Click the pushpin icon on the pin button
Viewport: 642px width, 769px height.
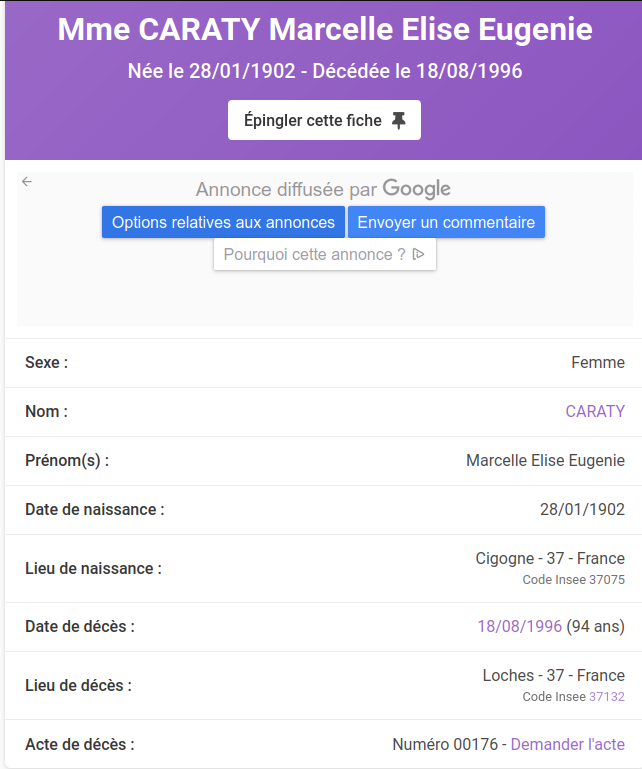(399, 121)
